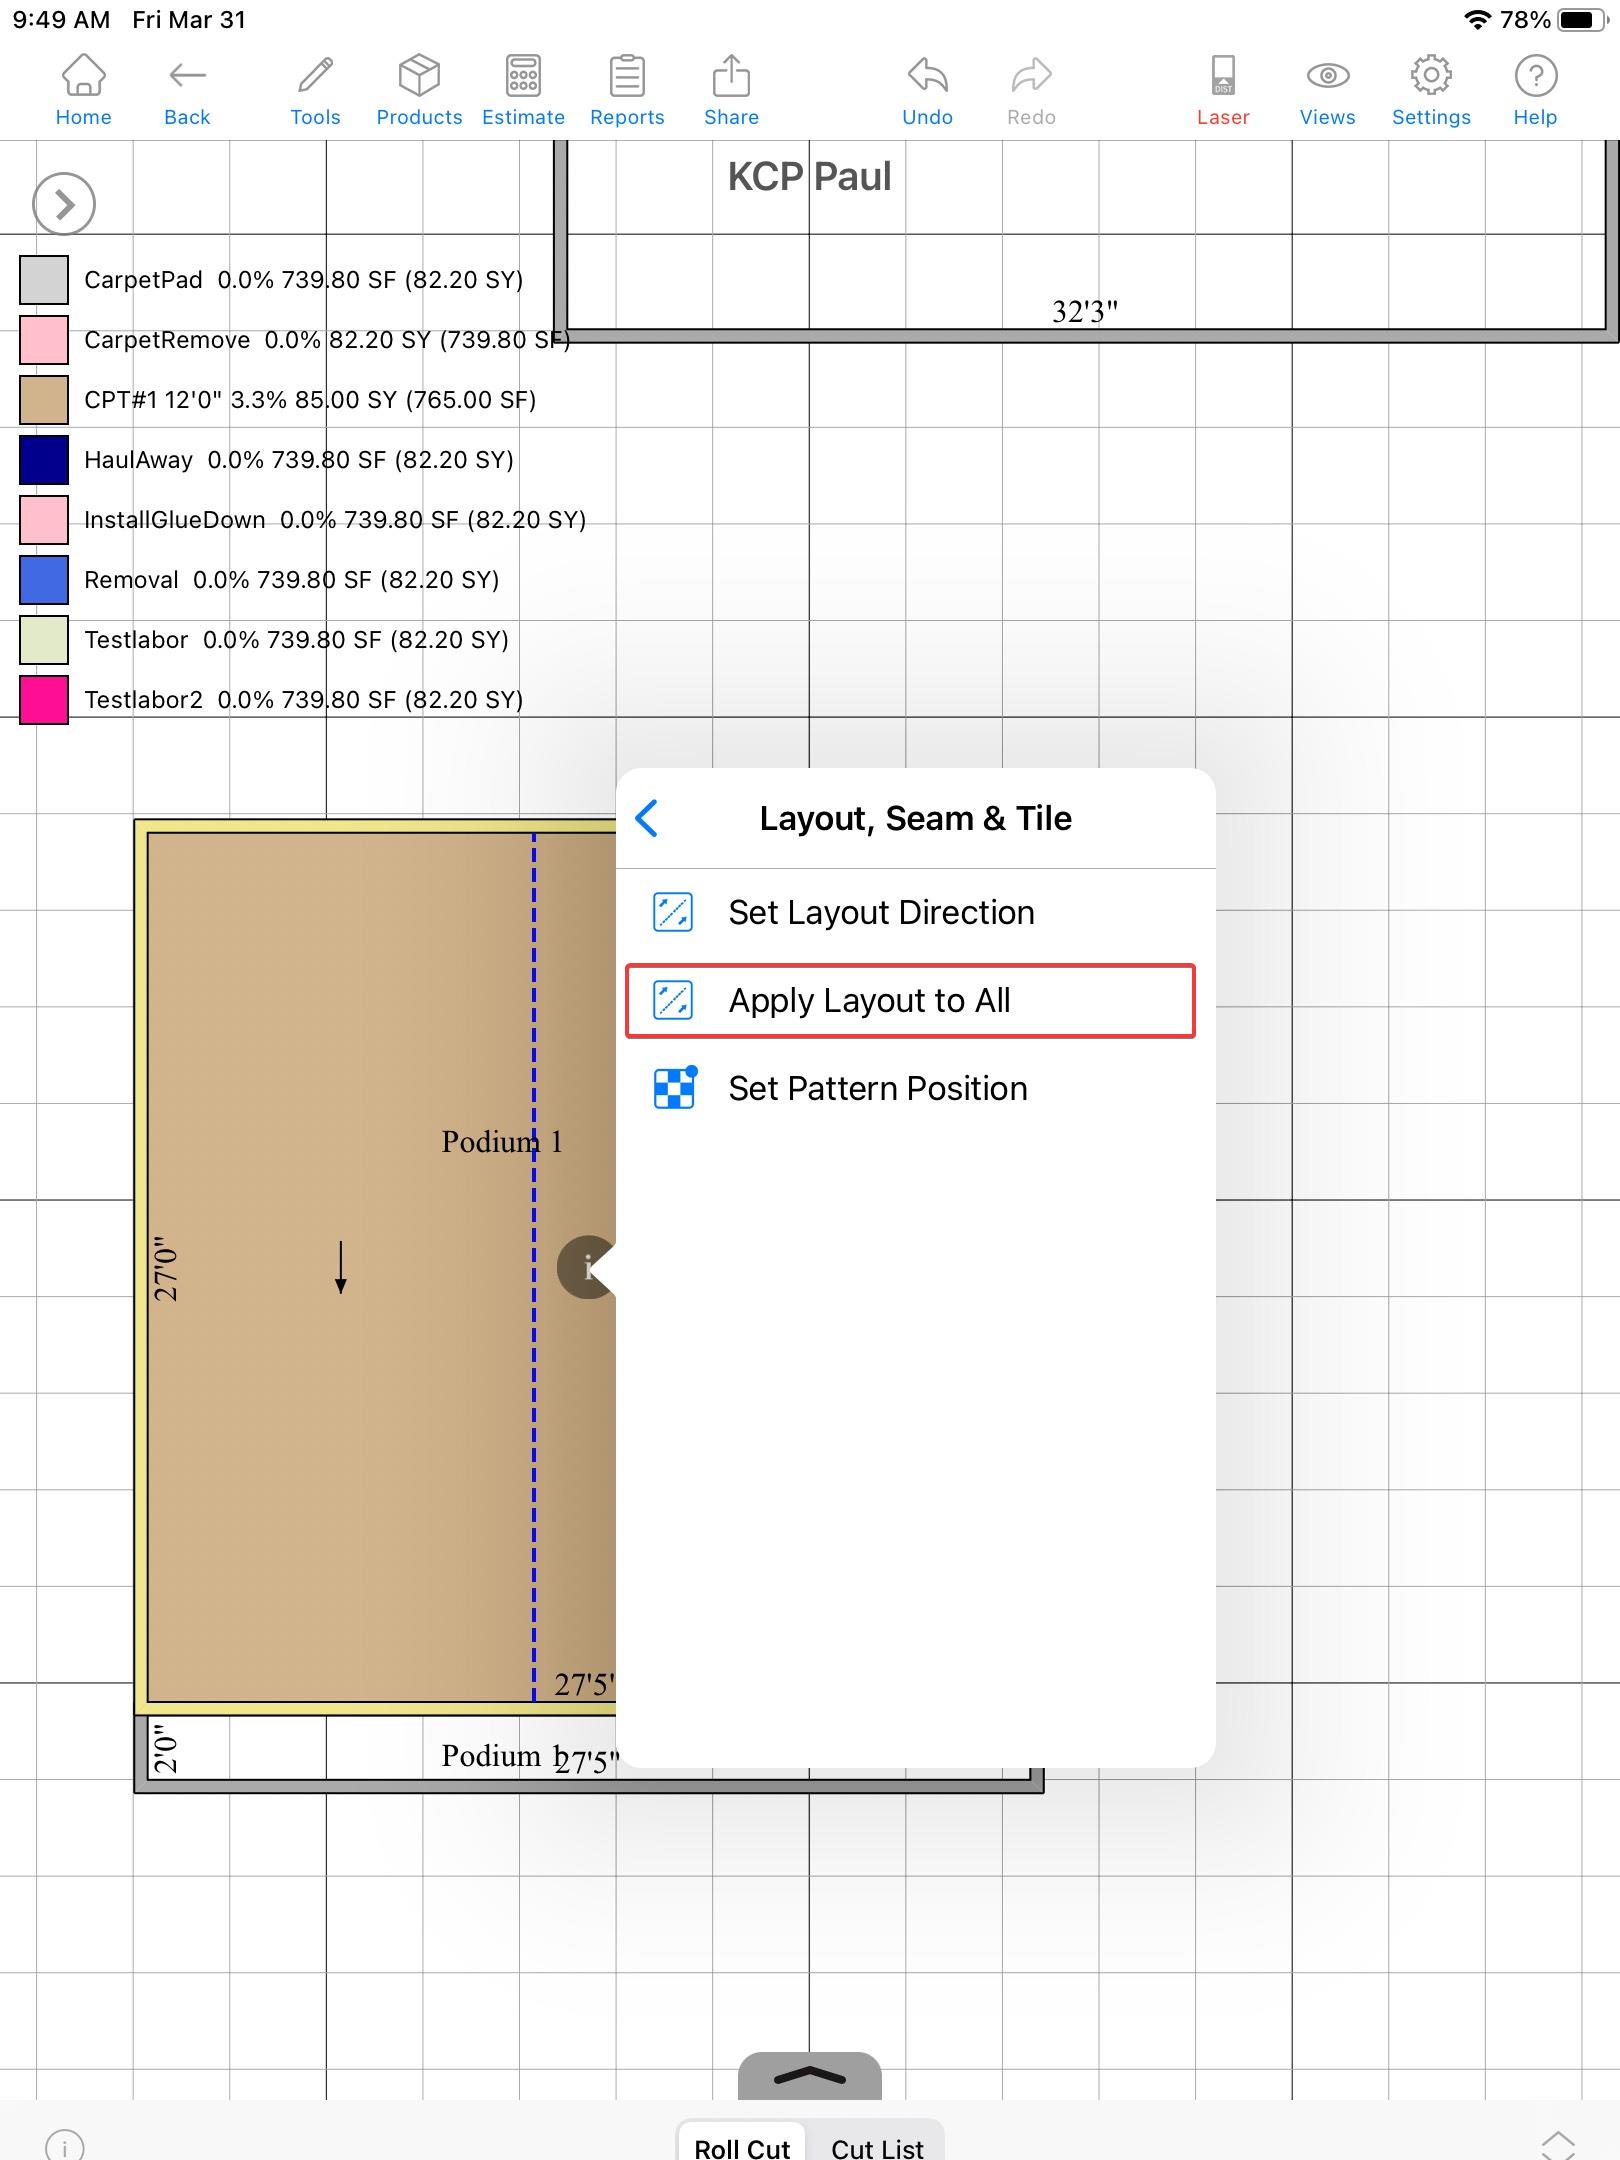Activate the Laser measuring tool
Image resolution: width=1620 pixels, height=2160 pixels.
(x=1223, y=91)
